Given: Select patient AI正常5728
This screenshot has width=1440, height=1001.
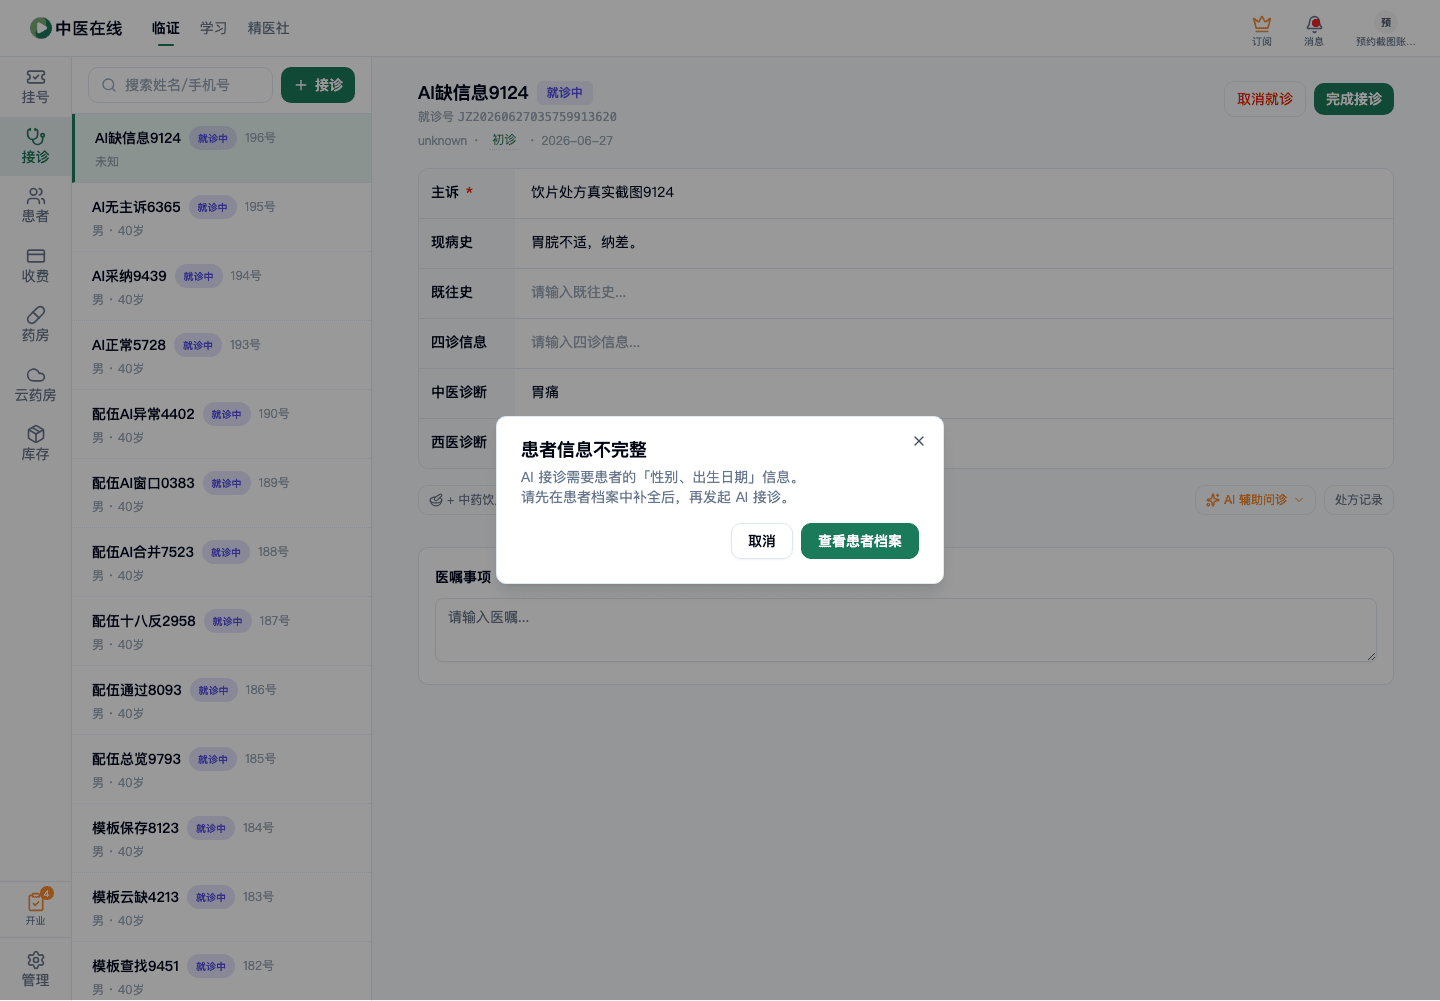Looking at the screenshot, I should (x=222, y=355).
